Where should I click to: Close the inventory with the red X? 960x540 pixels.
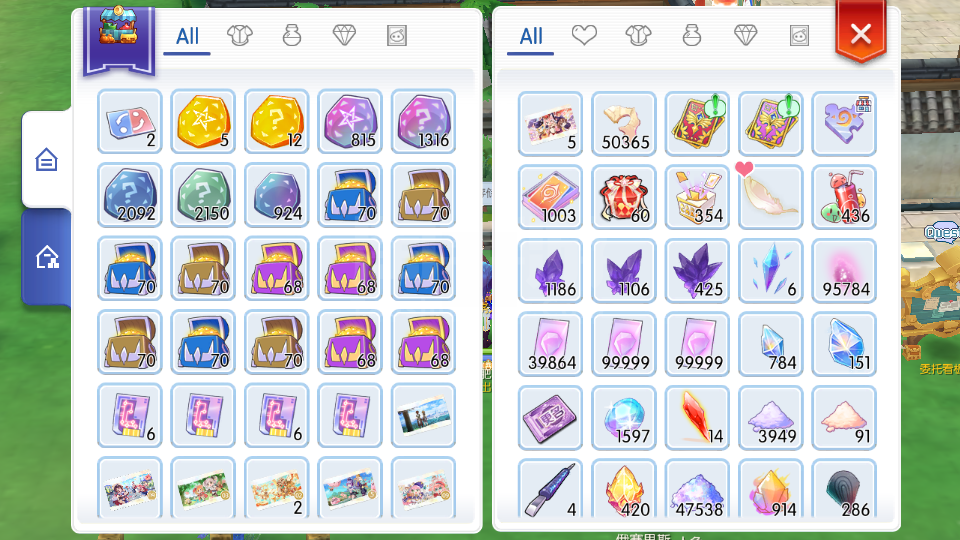click(861, 33)
